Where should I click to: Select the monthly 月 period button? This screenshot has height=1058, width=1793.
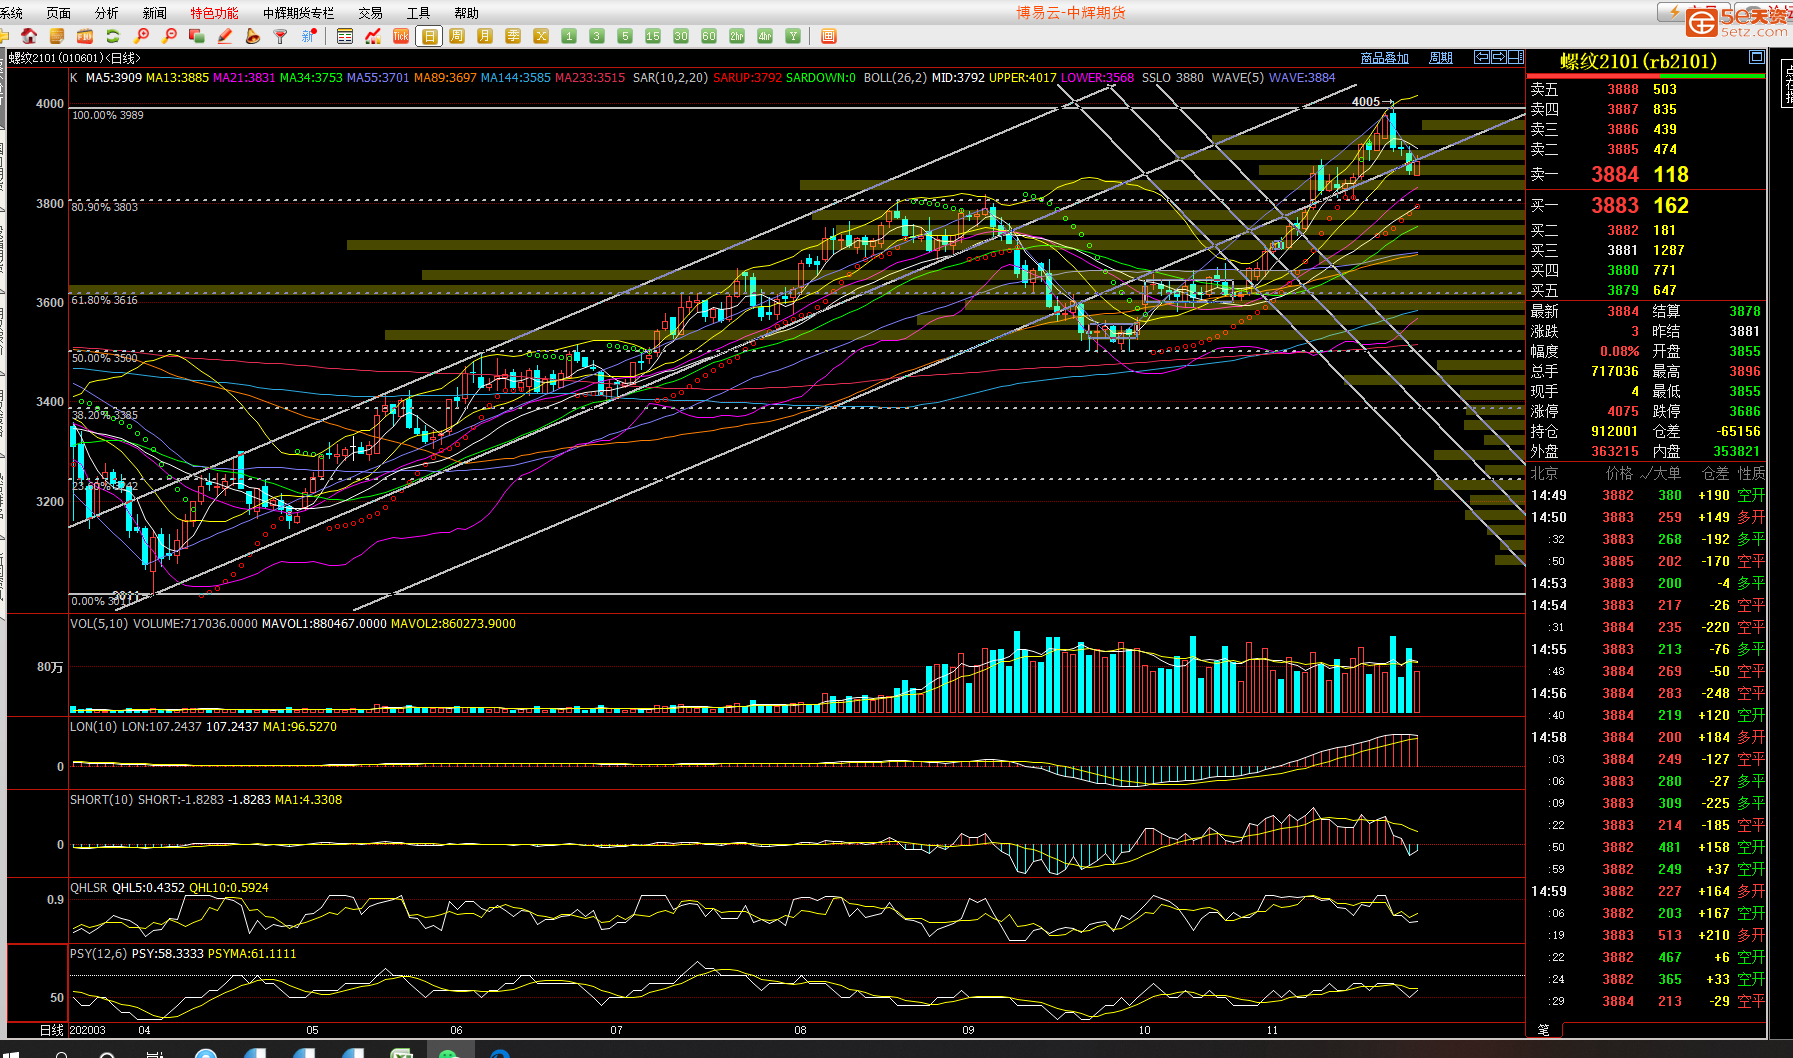(485, 36)
